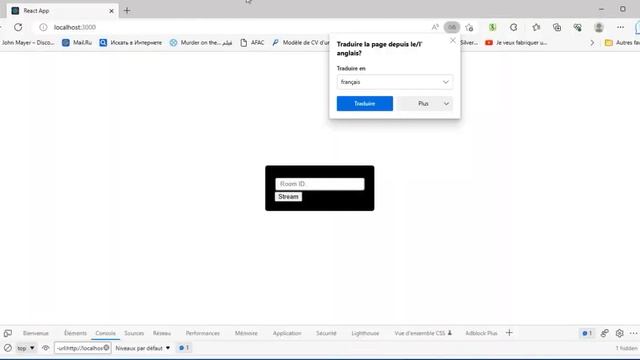The height and width of the screenshot is (360, 640).
Task: Select the Console tab
Action: pos(105,333)
